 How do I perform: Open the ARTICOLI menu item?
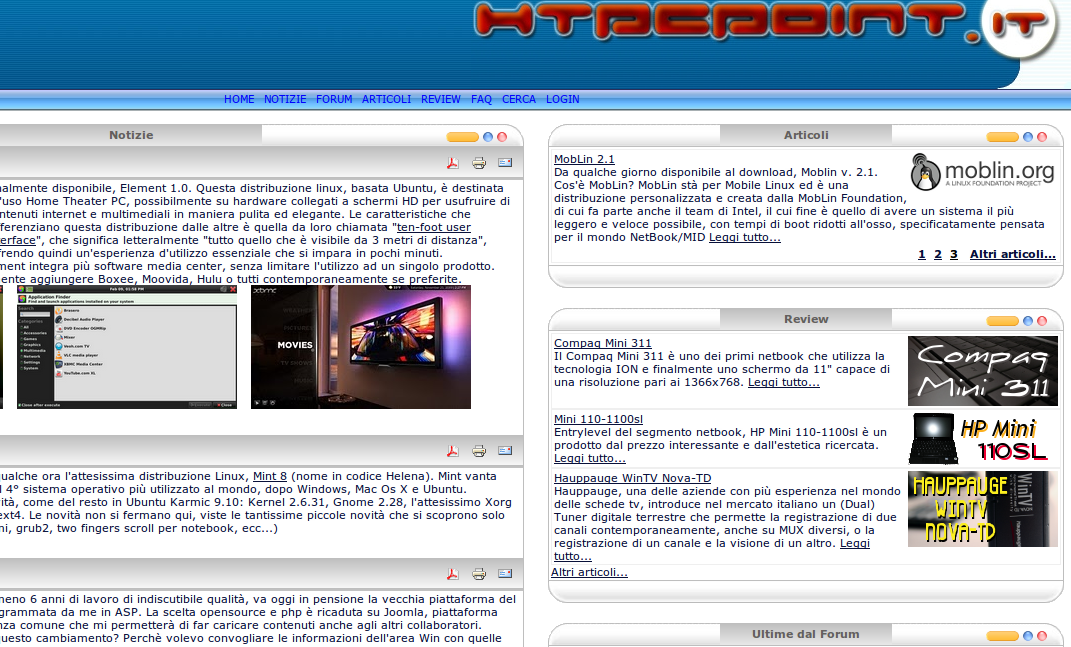tap(387, 99)
